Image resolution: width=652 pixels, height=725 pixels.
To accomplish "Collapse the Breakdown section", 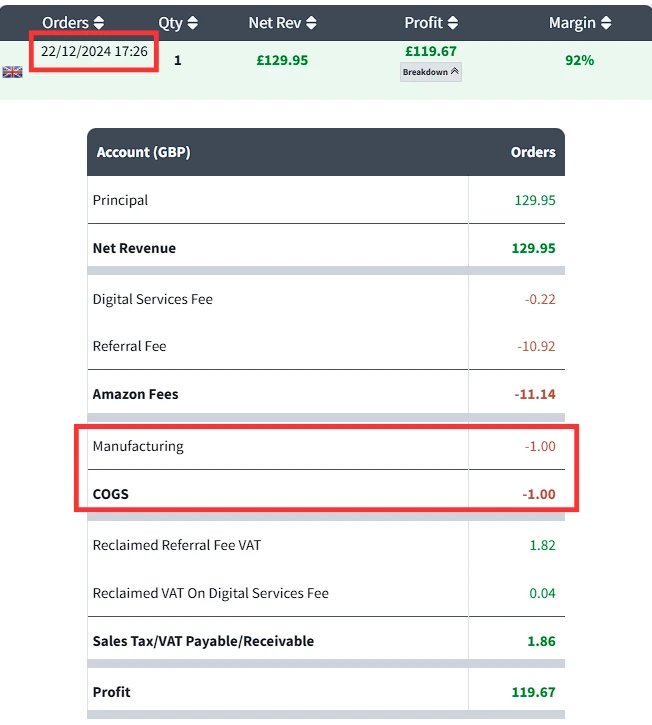I will click(x=431, y=72).
